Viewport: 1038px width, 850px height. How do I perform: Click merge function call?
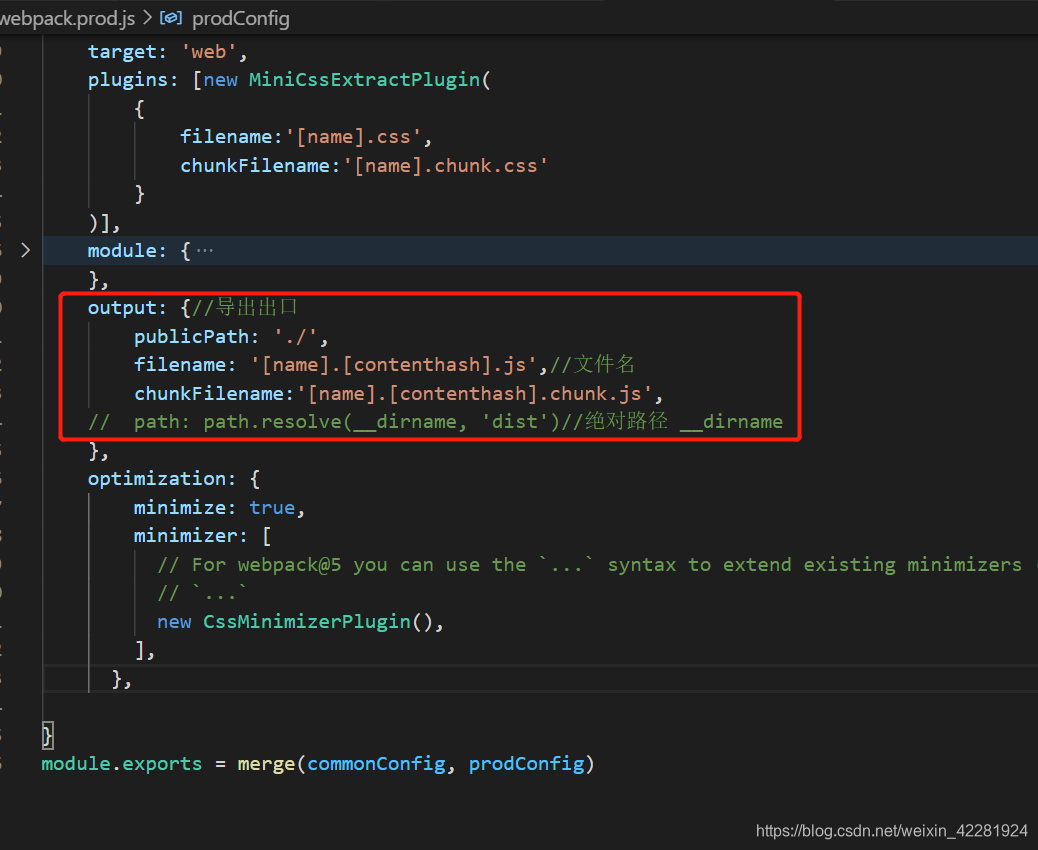[x=266, y=764]
